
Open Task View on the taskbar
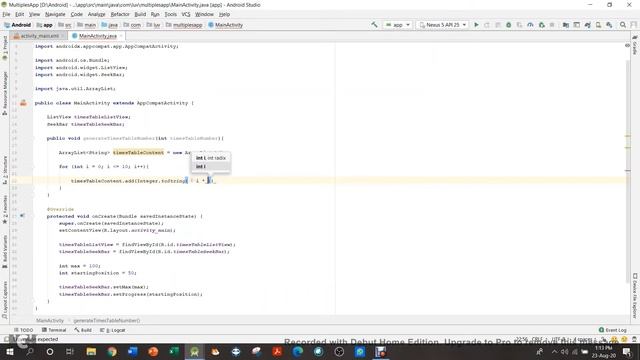tap(70, 351)
